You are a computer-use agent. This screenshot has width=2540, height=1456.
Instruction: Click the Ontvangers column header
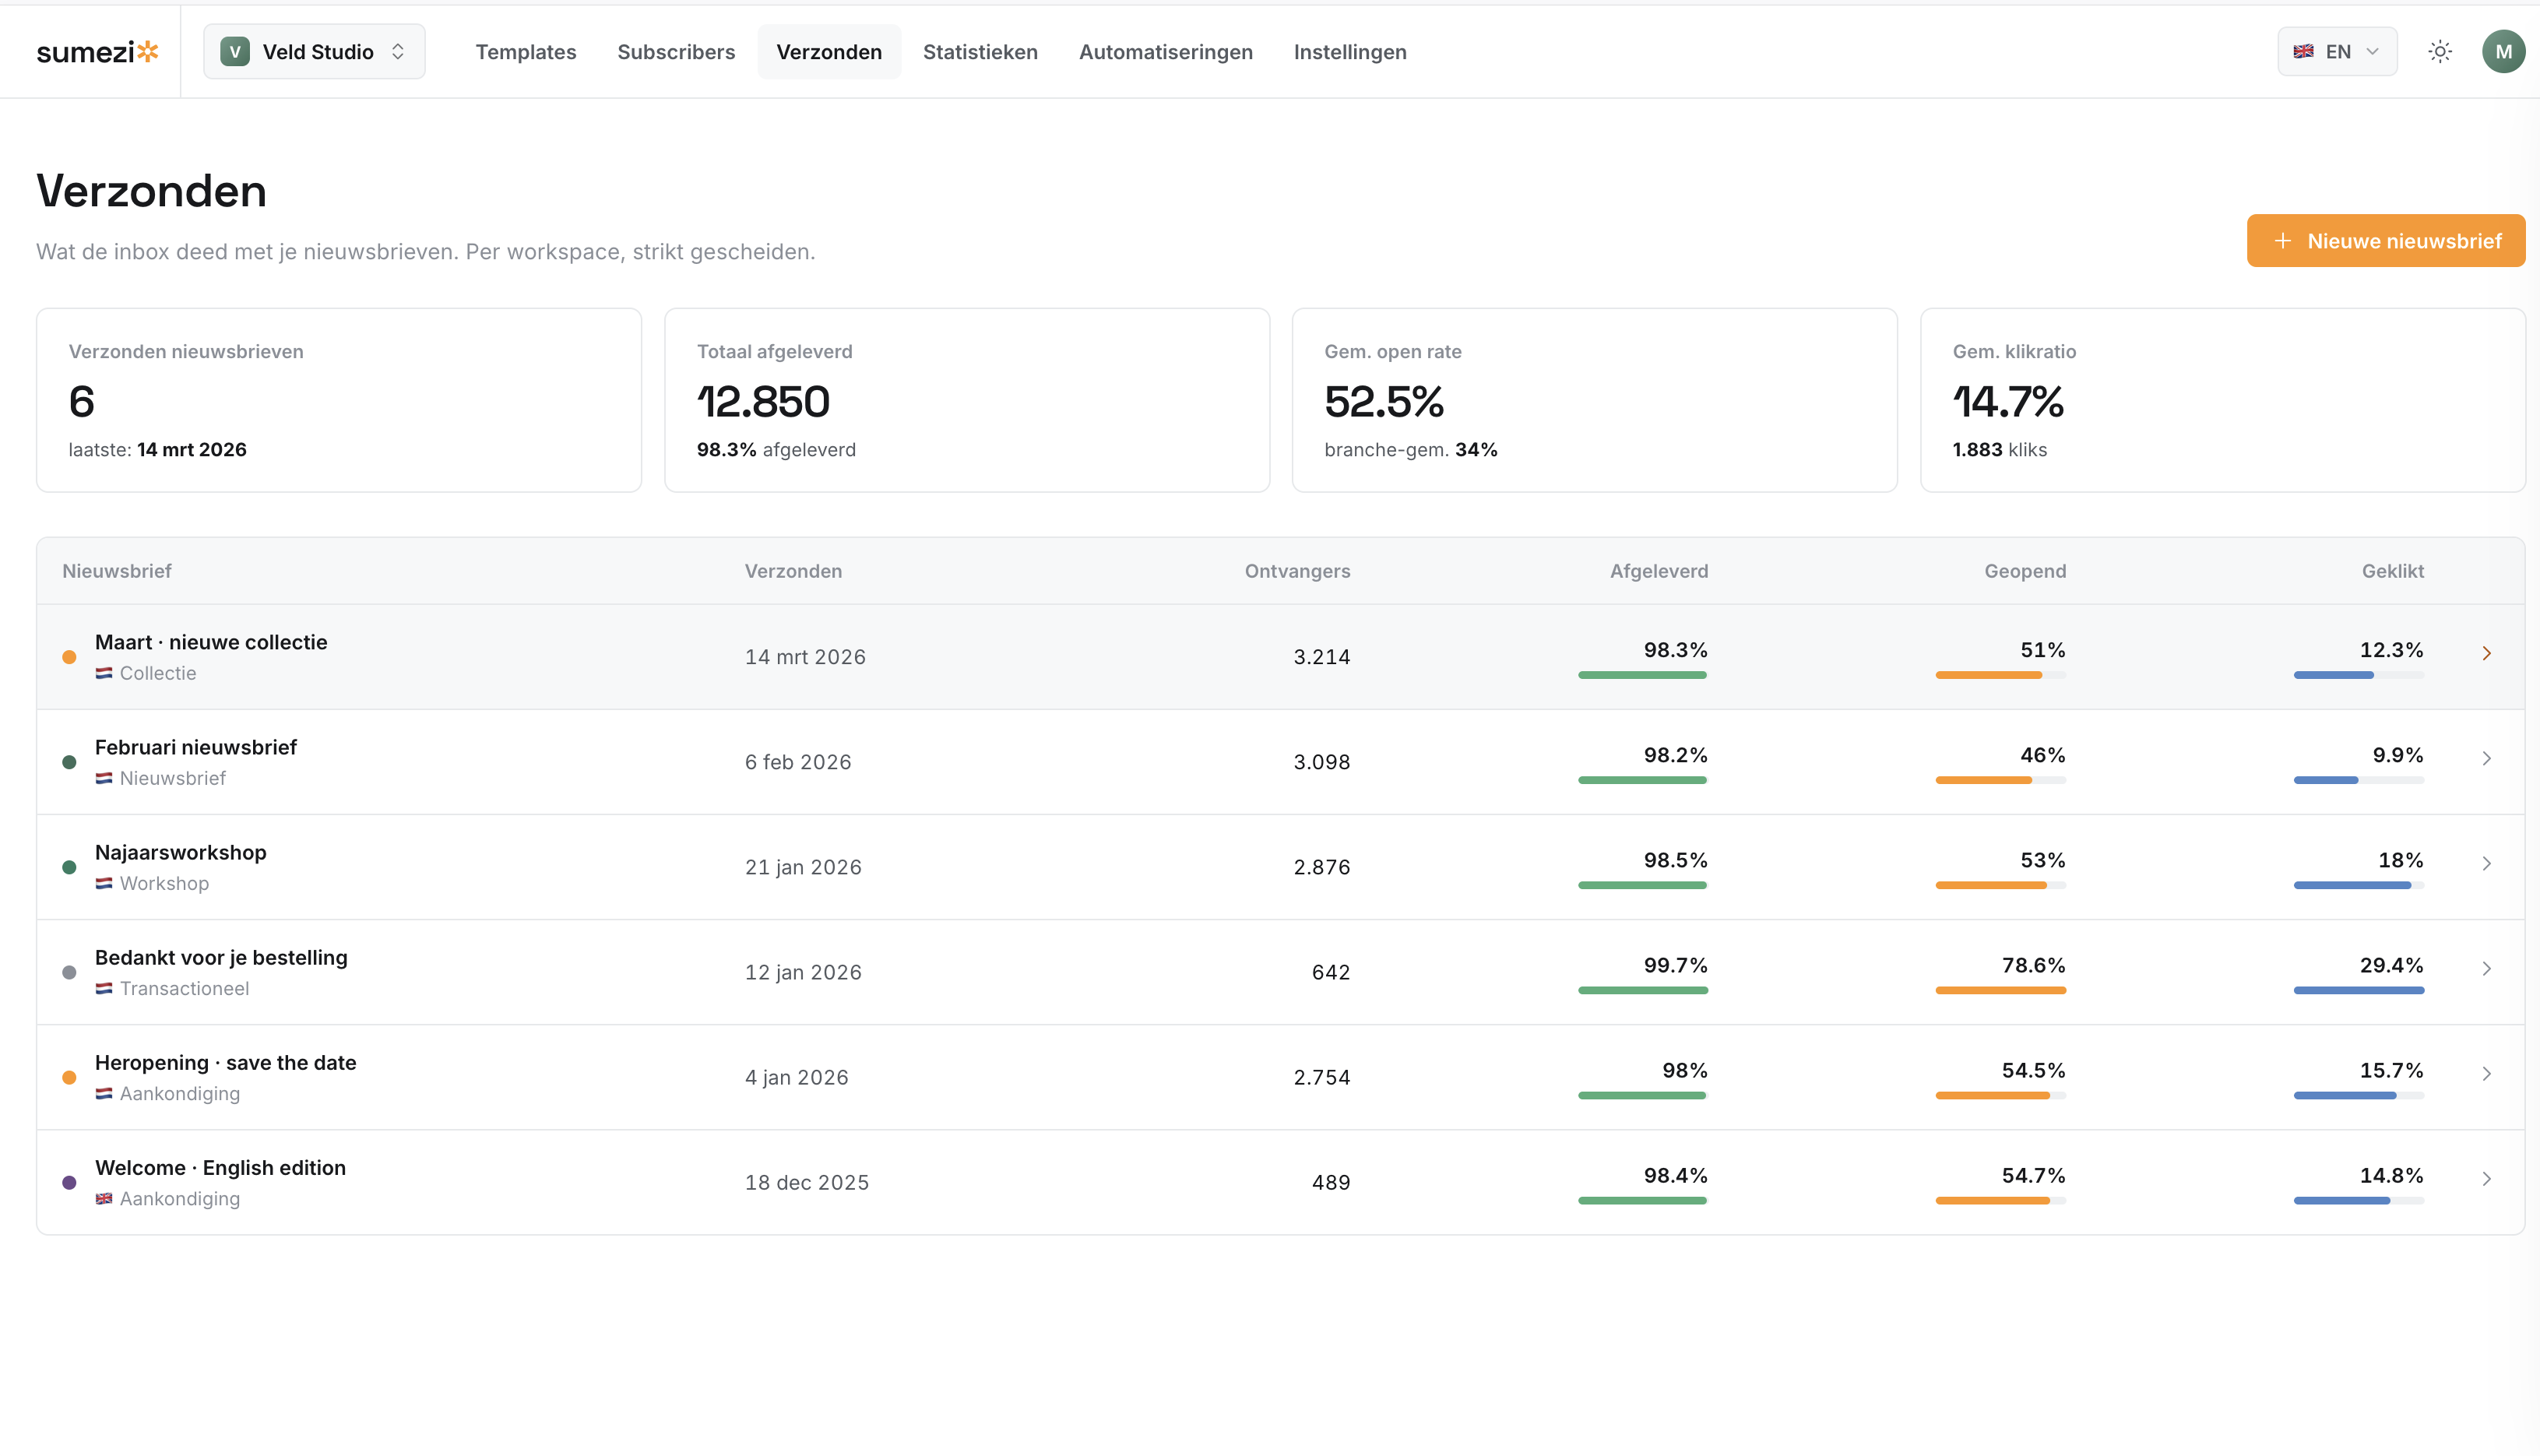tap(1297, 571)
